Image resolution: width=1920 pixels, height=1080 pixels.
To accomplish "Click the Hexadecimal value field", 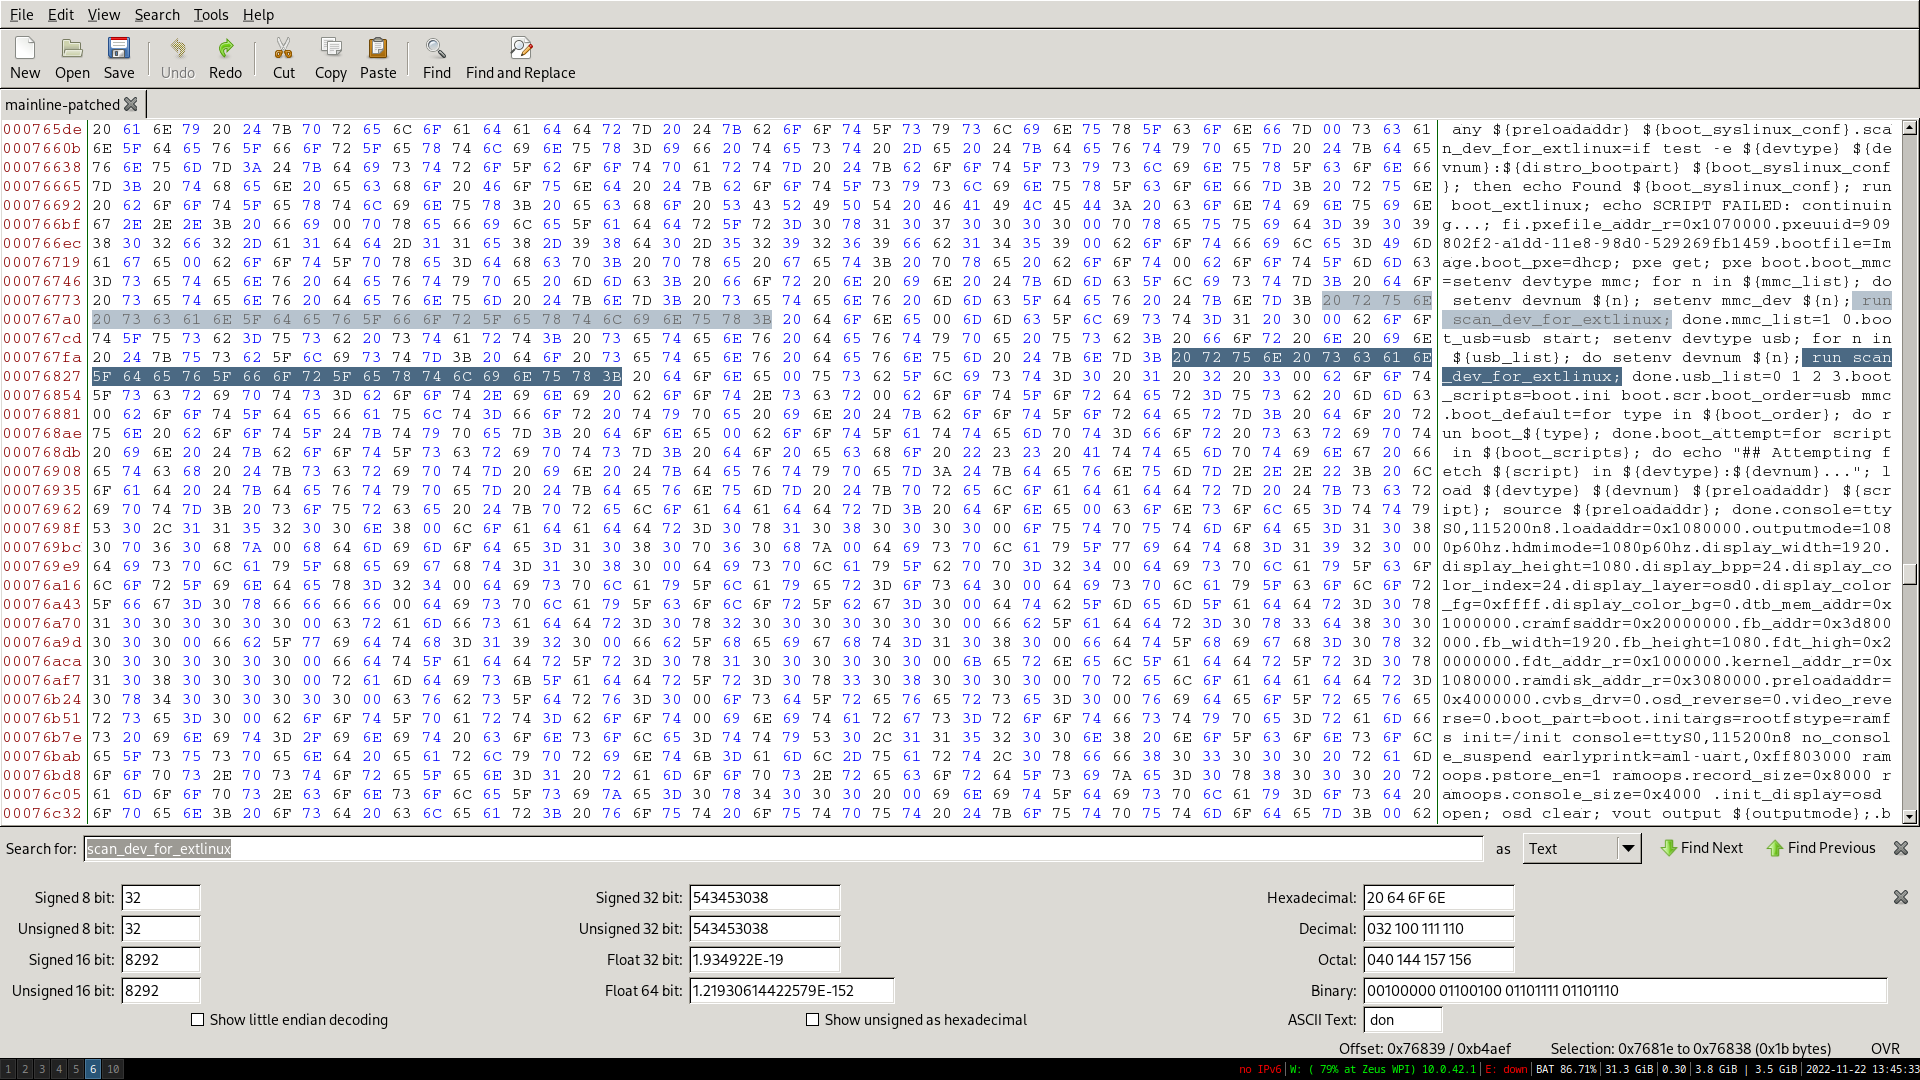I will point(1439,898).
